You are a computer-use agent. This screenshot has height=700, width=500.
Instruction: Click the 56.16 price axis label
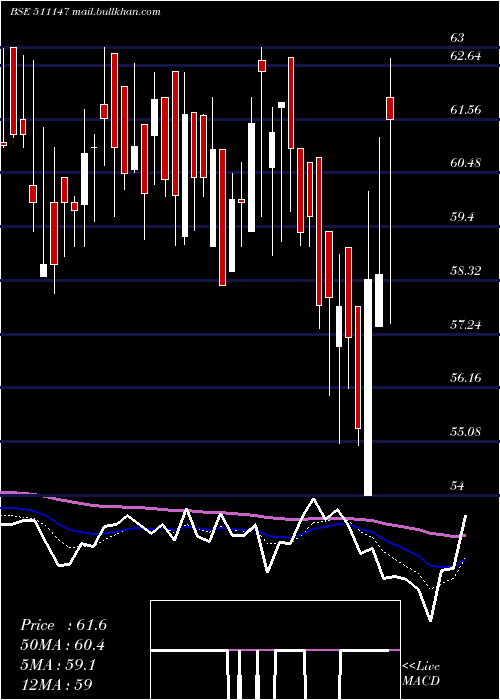click(466, 378)
